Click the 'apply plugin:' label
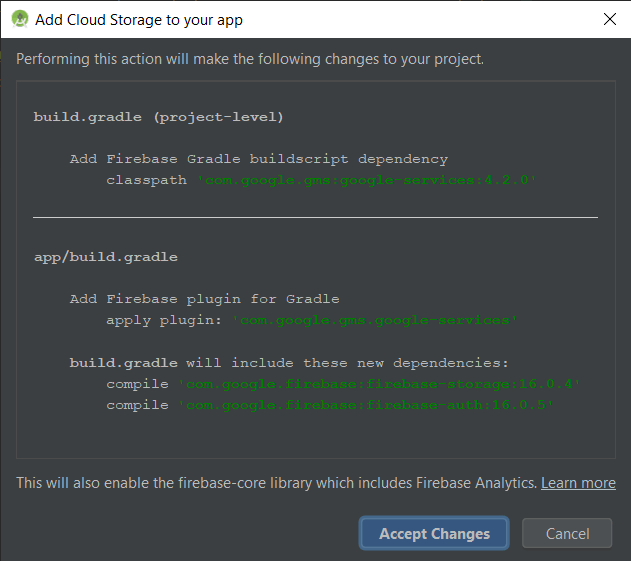Image resolution: width=631 pixels, height=561 pixels. coord(164,320)
